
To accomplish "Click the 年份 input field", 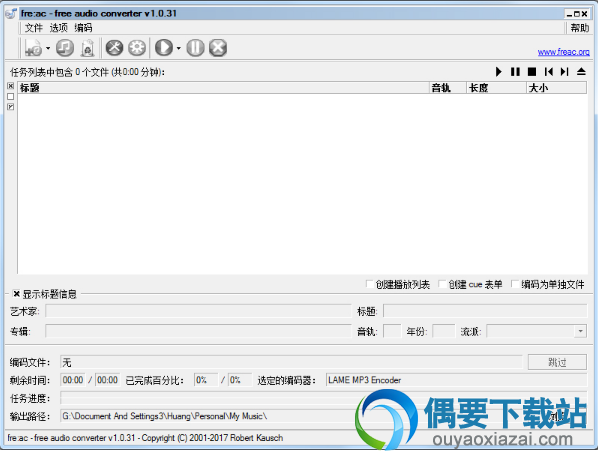I will tap(444, 331).
